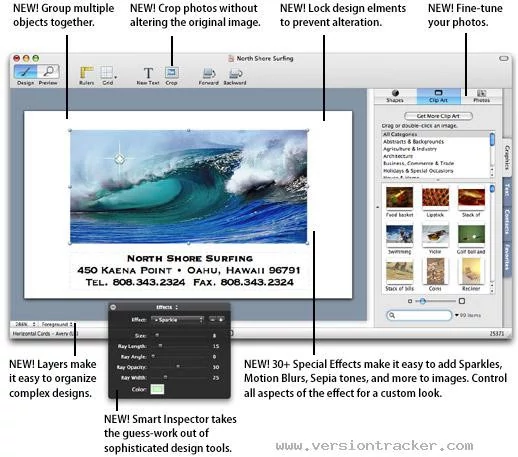Adjust the Ray Width slider
This screenshot has height=457, width=518.
pos(165,377)
